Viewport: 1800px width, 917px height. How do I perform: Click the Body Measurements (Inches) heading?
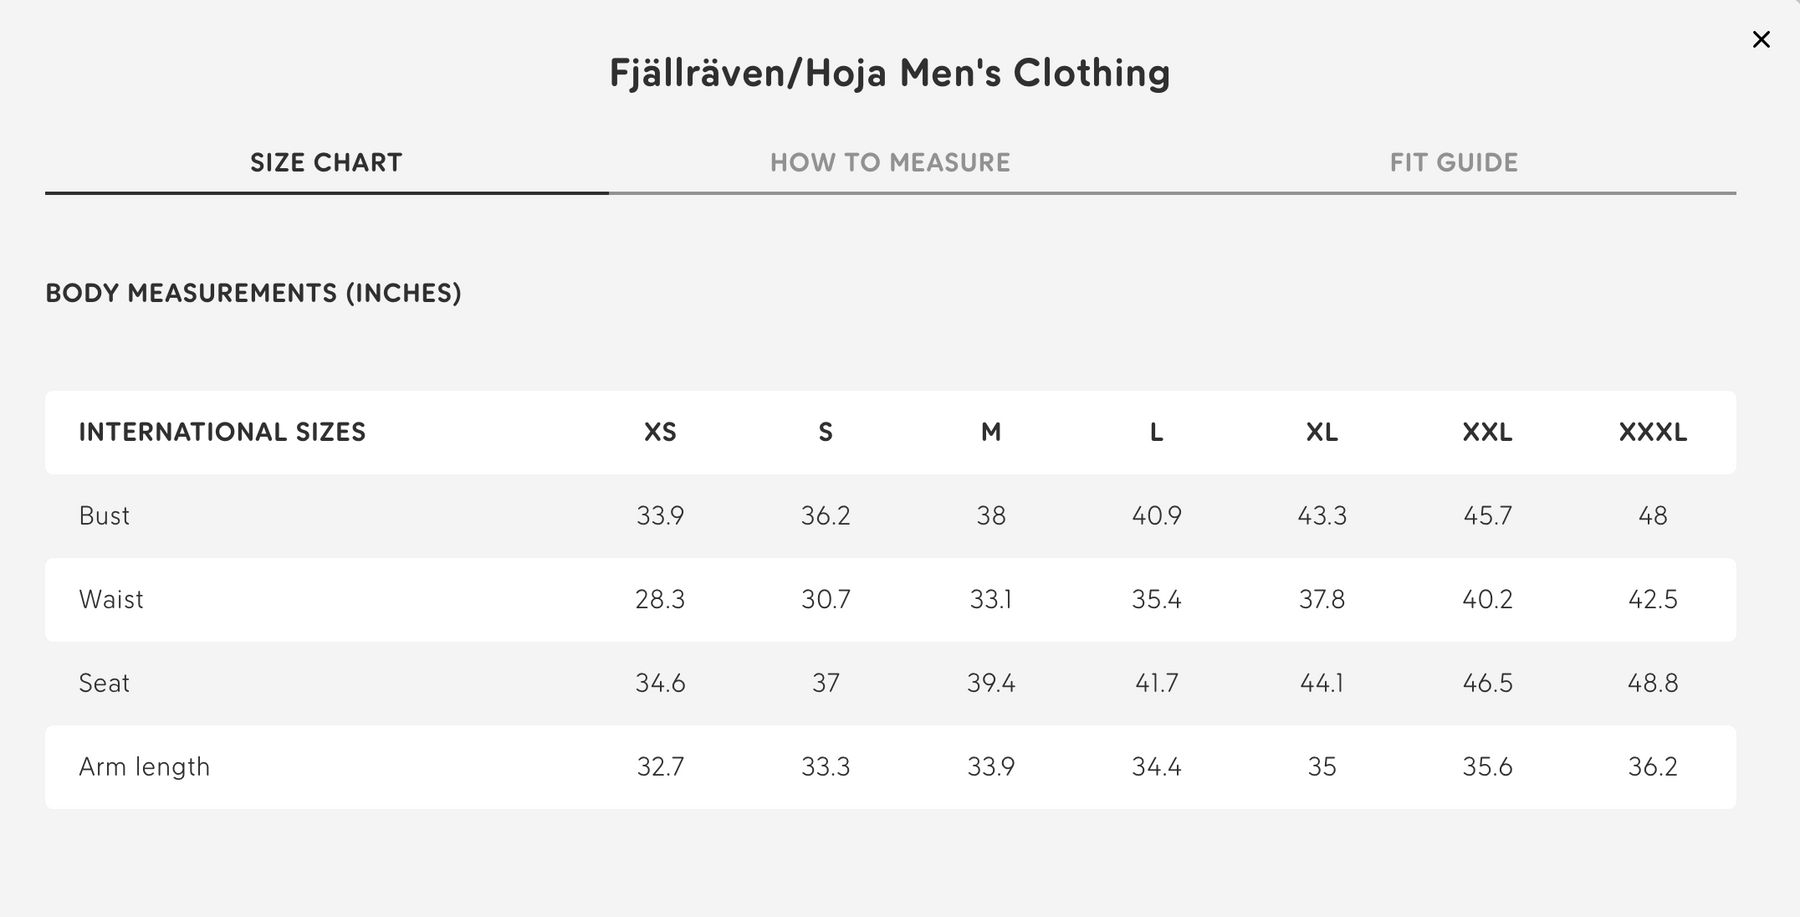(x=253, y=293)
